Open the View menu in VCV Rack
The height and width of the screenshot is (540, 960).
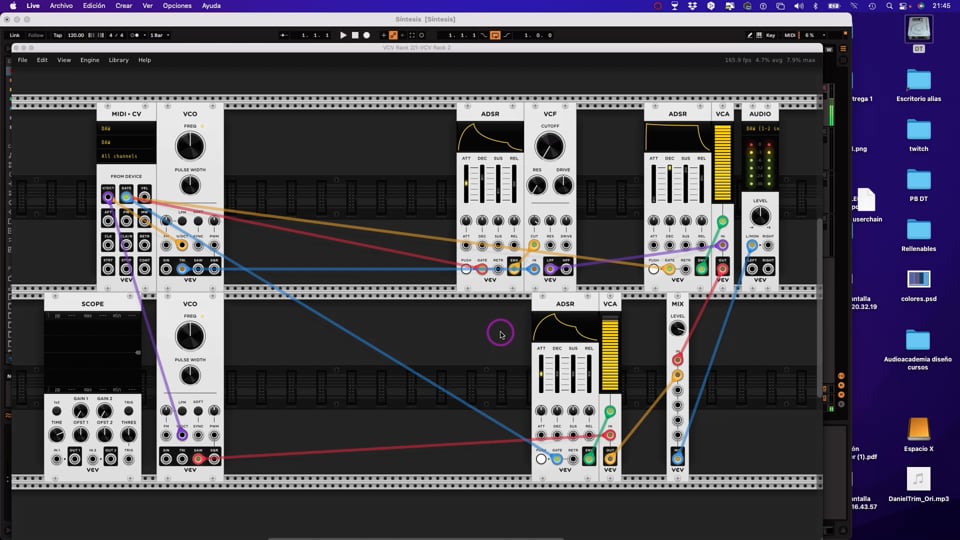pos(64,60)
